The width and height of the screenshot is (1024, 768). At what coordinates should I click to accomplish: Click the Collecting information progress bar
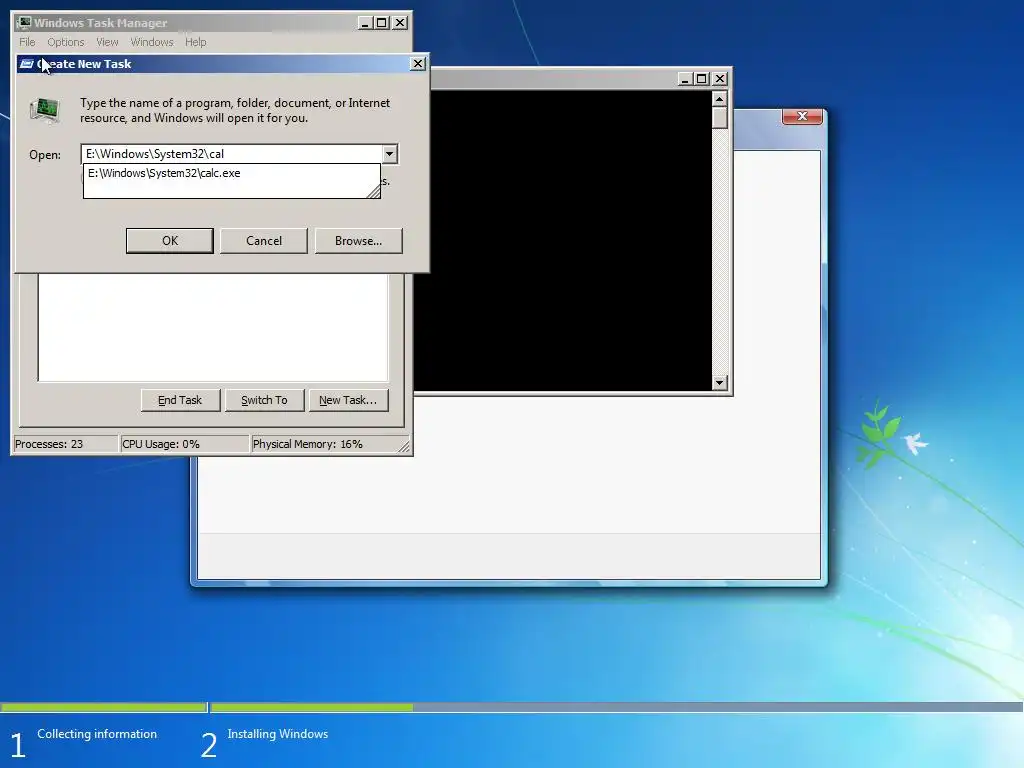click(103, 707)
